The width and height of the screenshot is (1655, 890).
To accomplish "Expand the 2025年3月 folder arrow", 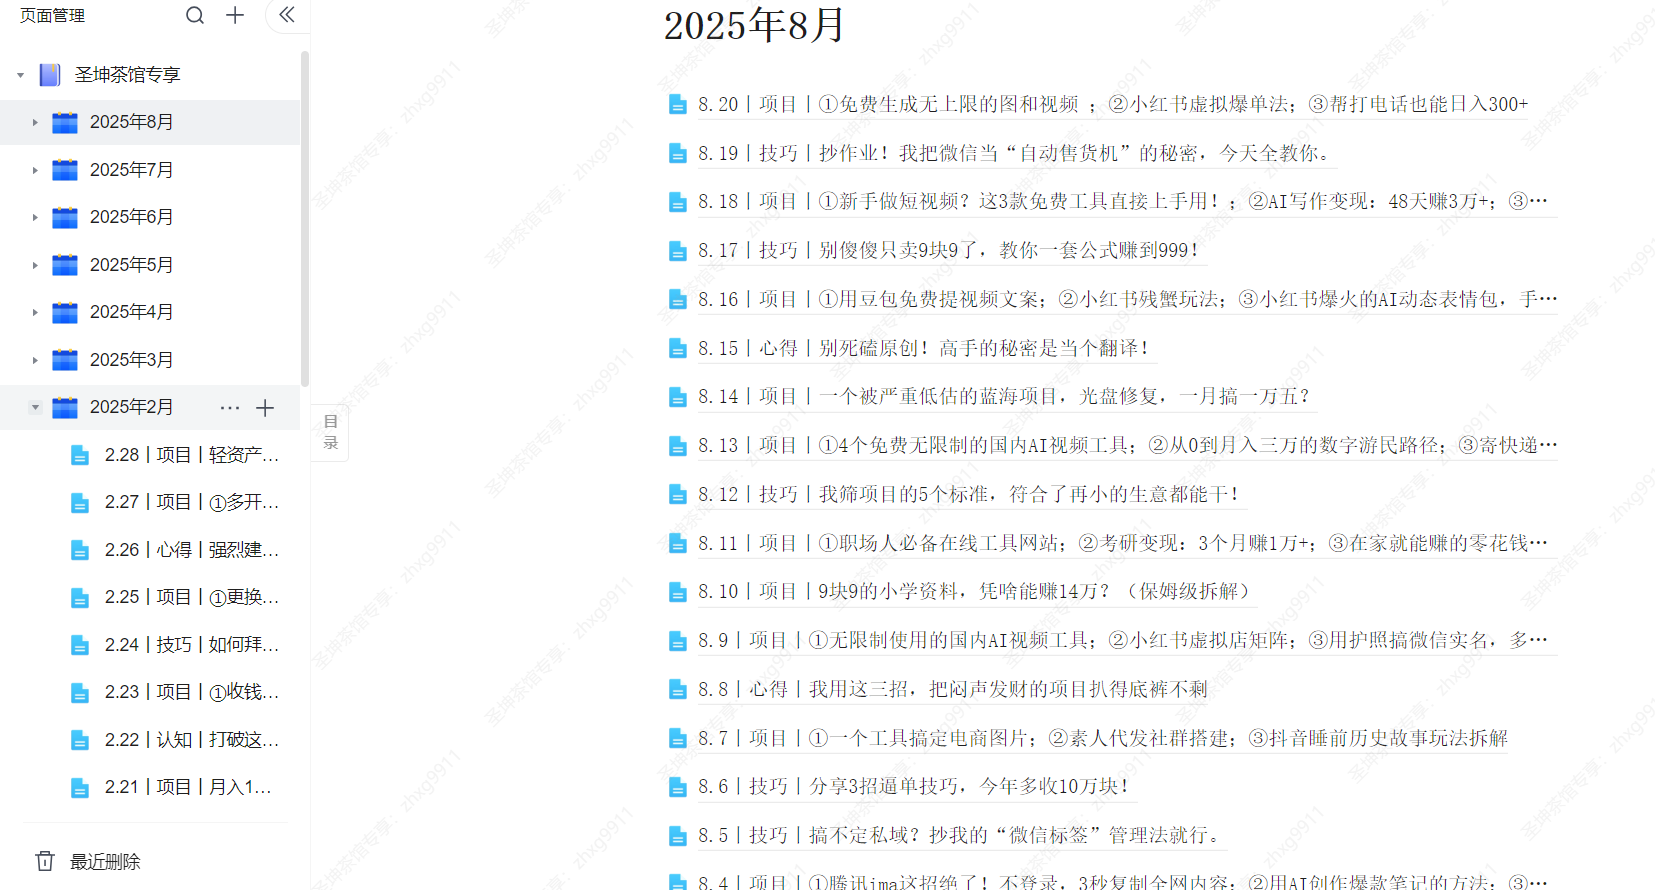I will click(x=35, y=360).
